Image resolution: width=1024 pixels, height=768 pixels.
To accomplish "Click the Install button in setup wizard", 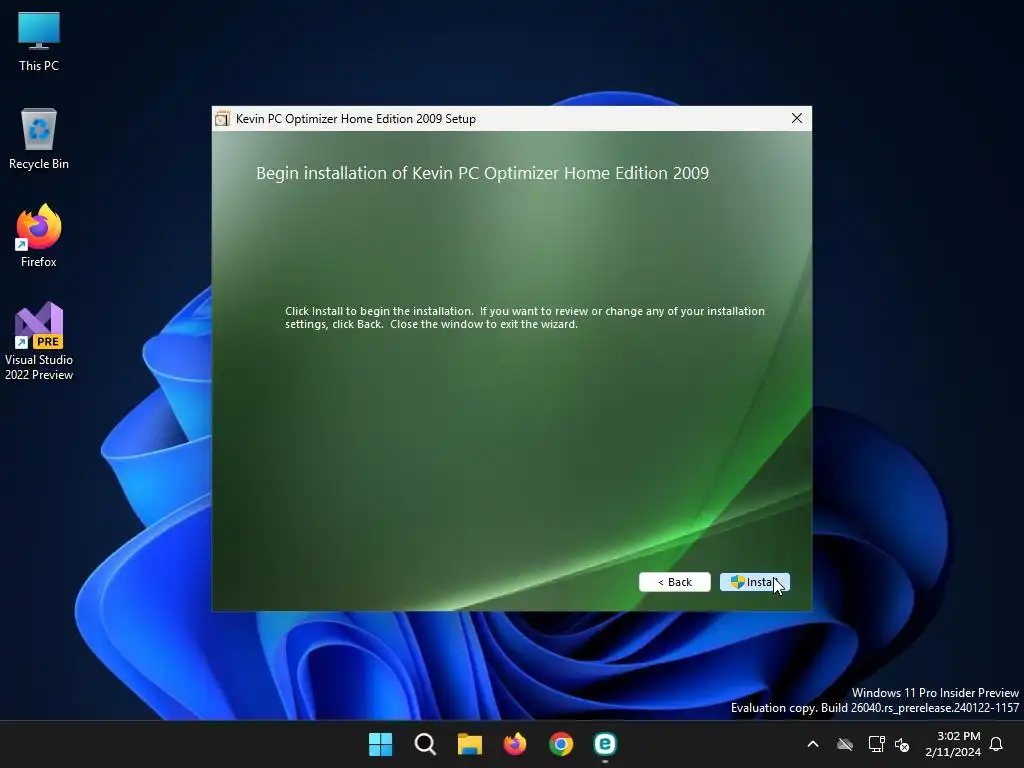I will pyautogui.click(x=754, y=582).
